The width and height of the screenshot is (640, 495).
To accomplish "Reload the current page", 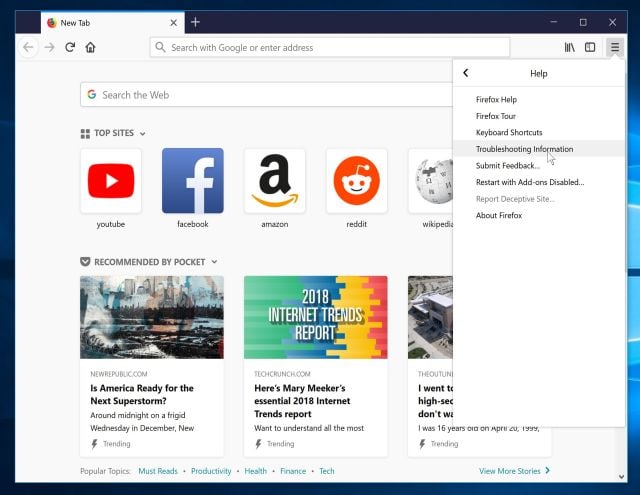I will (70, 47).
